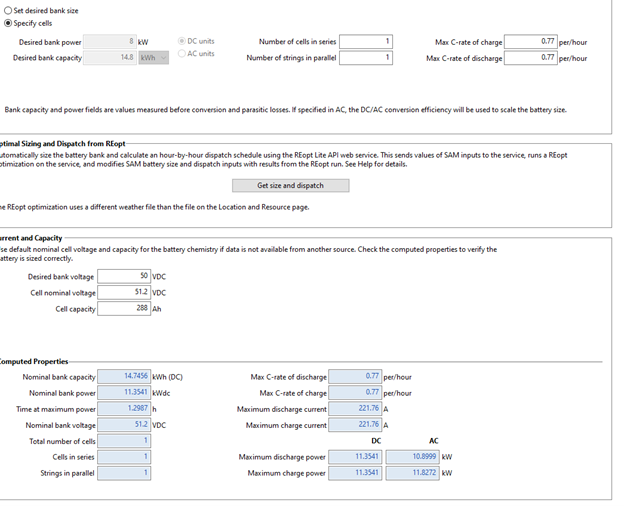Click the Desired bank capacity field
Image resolution: width=624 pixels, height=506 pixels.
(x=110, y=58)
